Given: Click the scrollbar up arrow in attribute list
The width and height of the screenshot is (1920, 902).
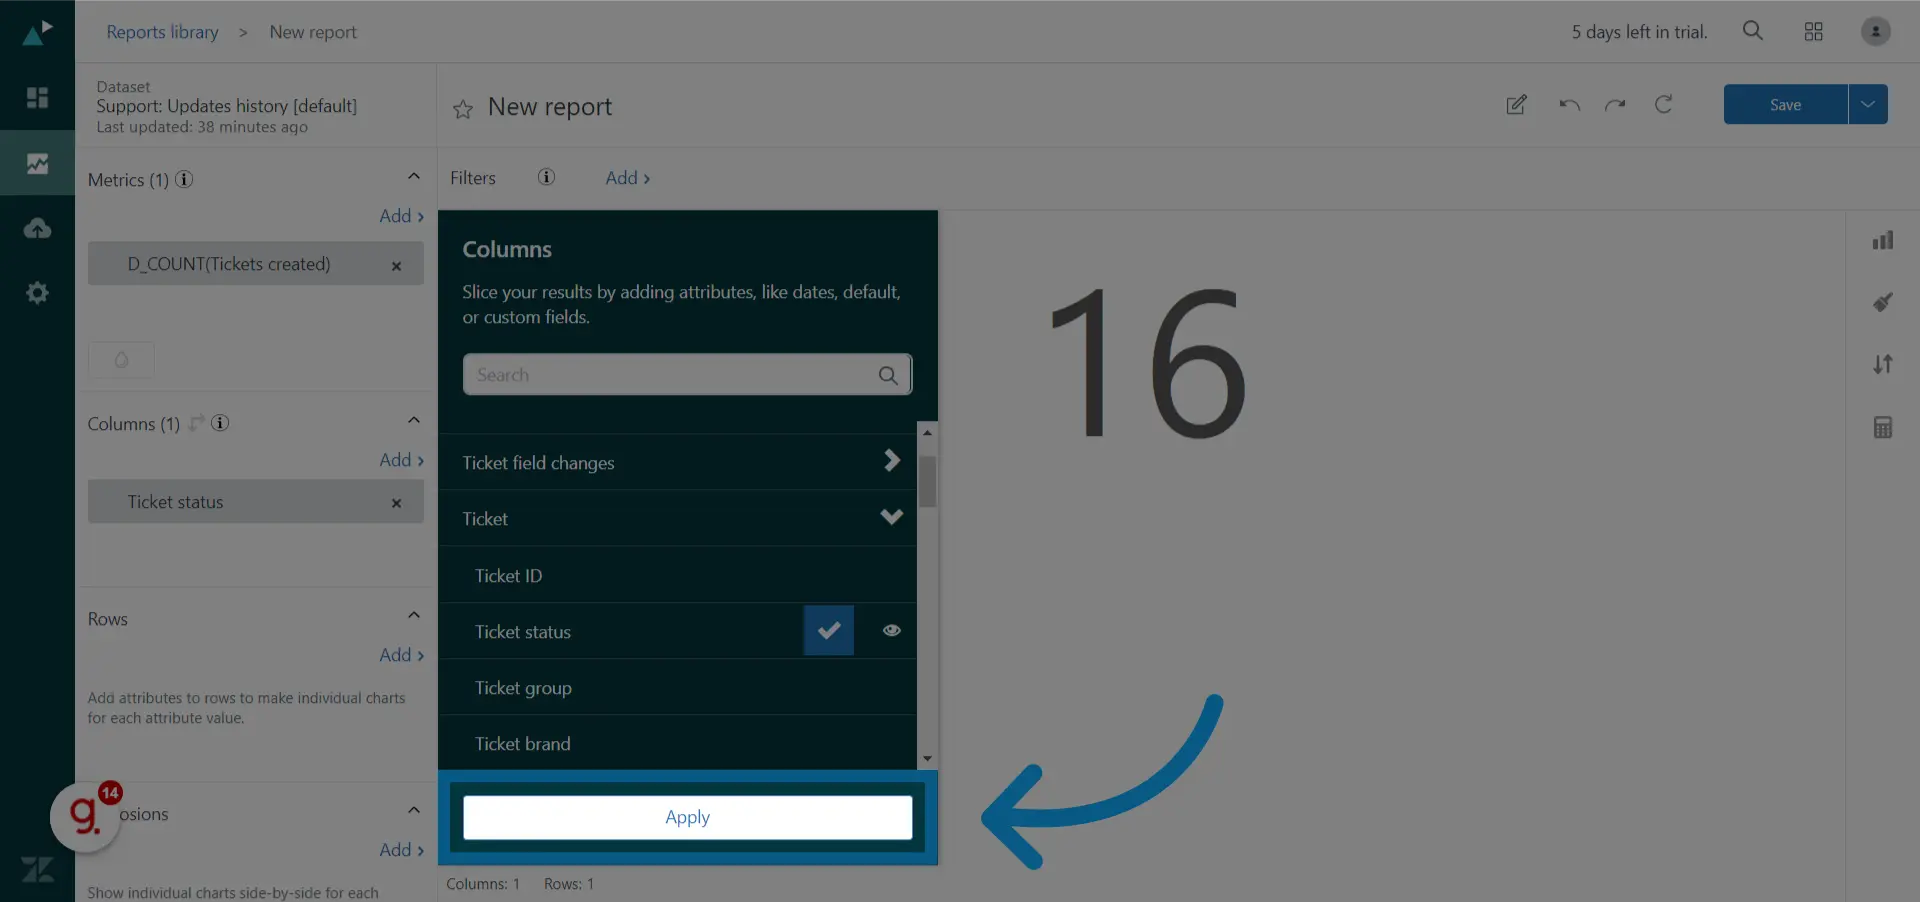Looking at the screenshot, I should [927, 432].
